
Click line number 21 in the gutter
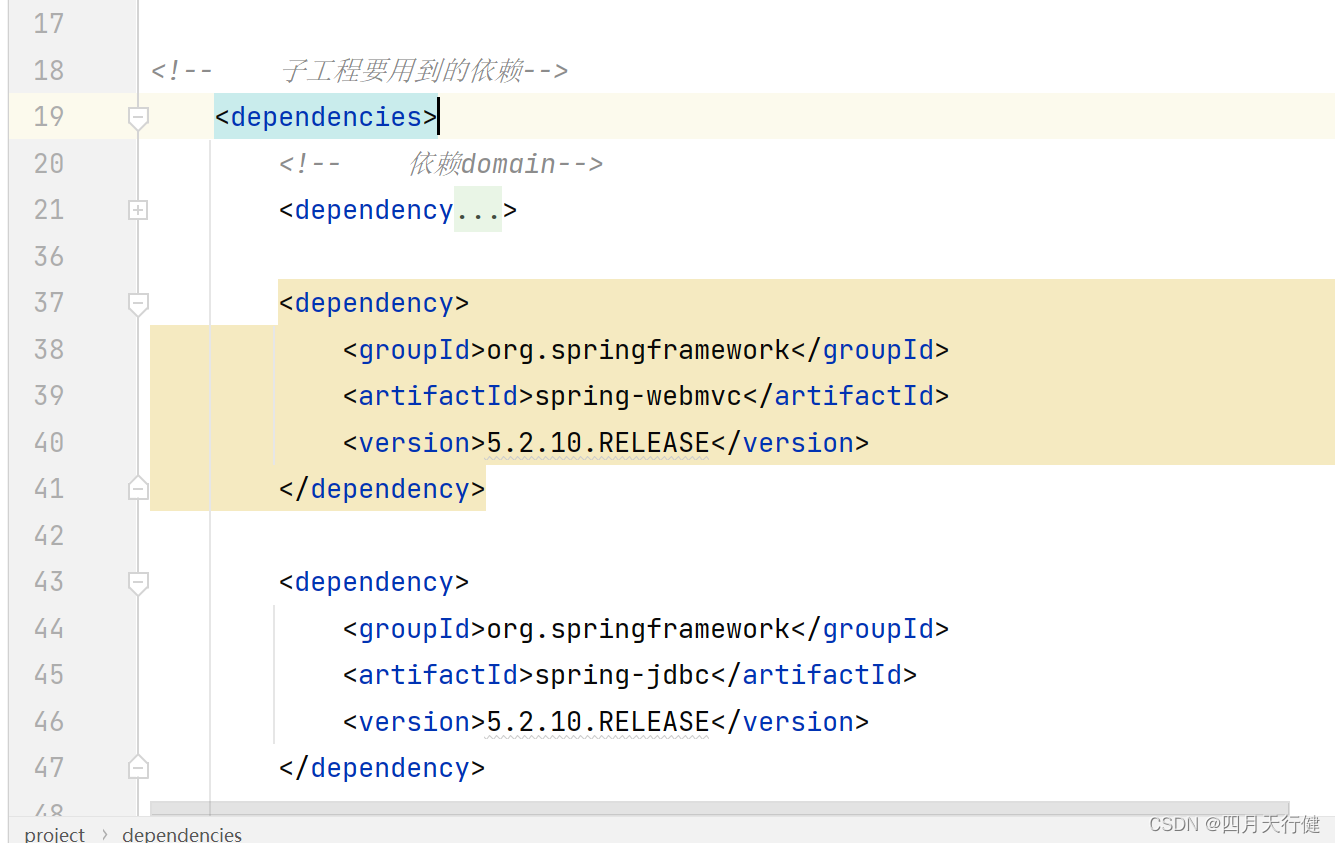click(49, 210)
